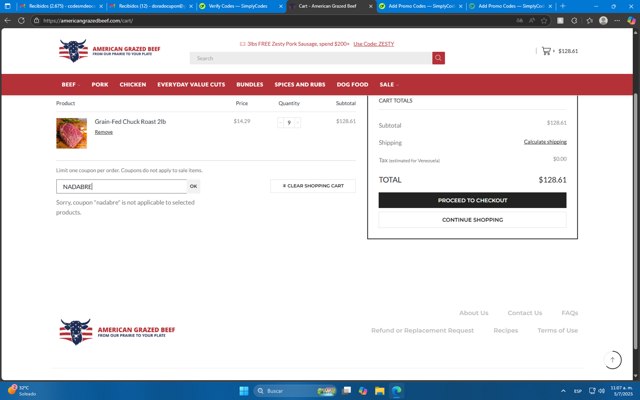Open SPICES AND RUBS category
The width and height of the screenshot is (640, 400).
[x=300, y=84]
